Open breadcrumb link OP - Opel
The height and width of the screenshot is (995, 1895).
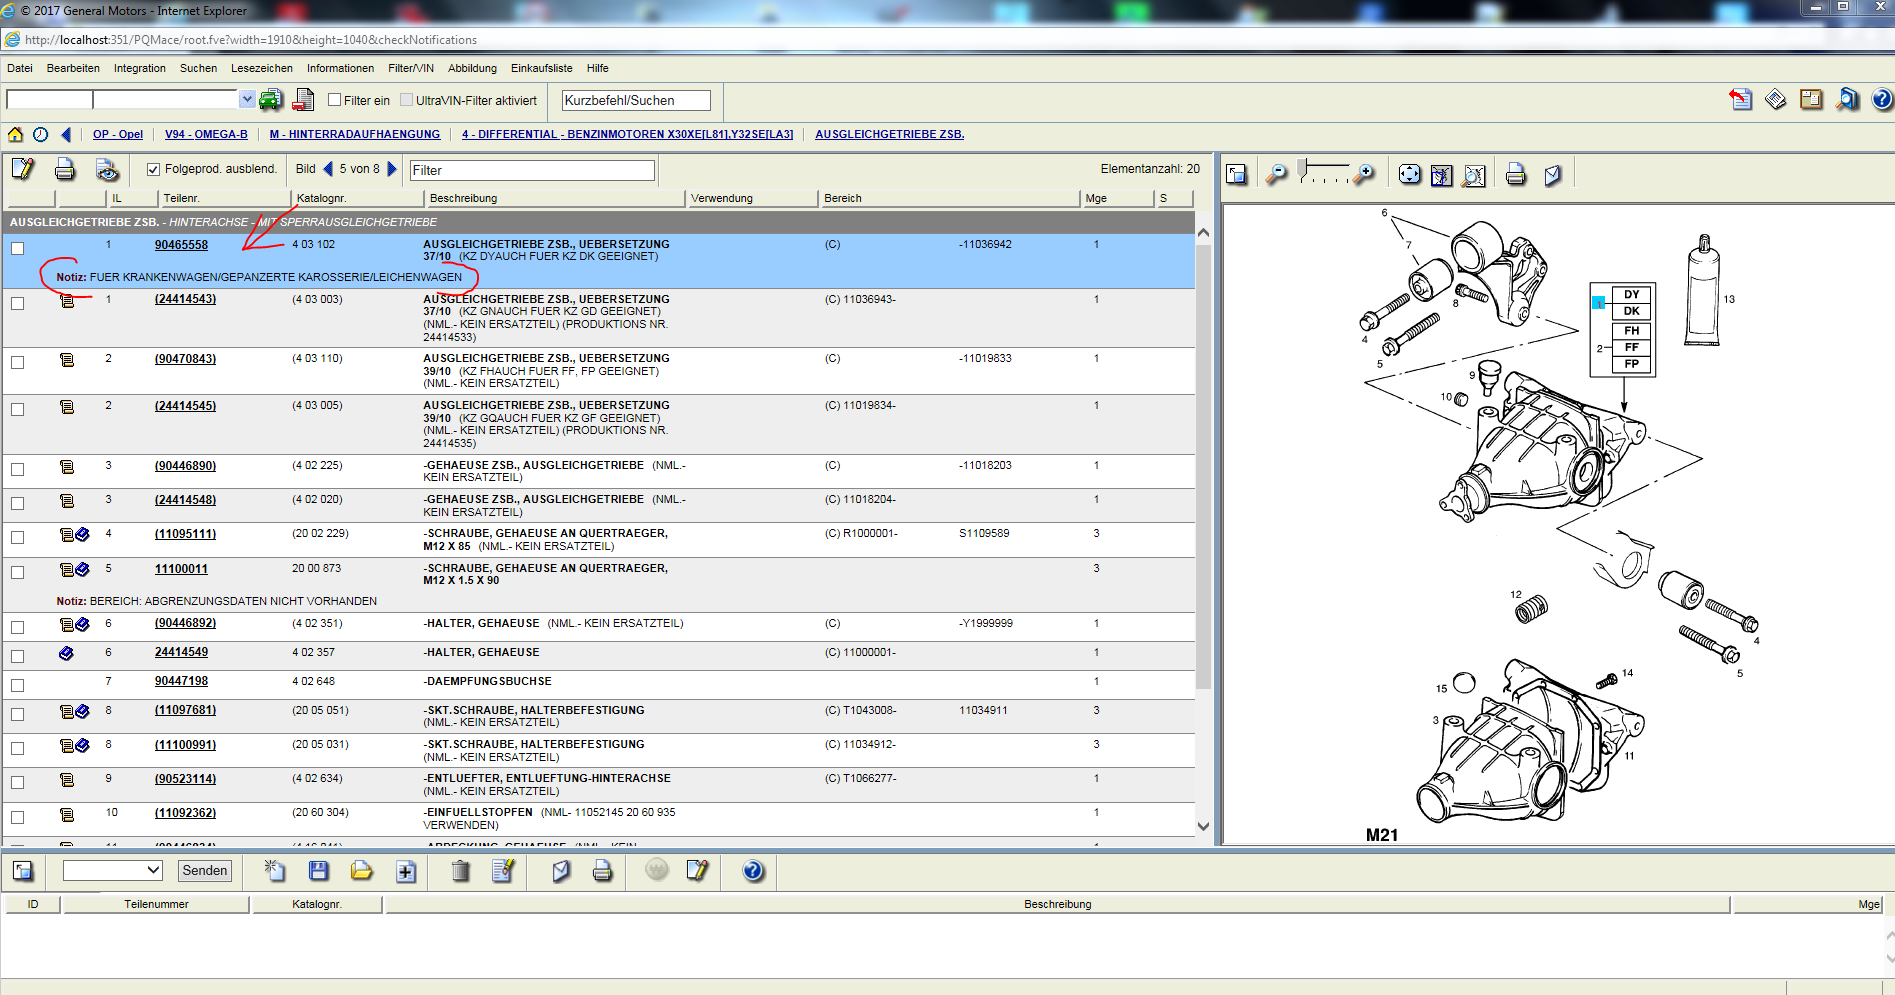point(118,134)
